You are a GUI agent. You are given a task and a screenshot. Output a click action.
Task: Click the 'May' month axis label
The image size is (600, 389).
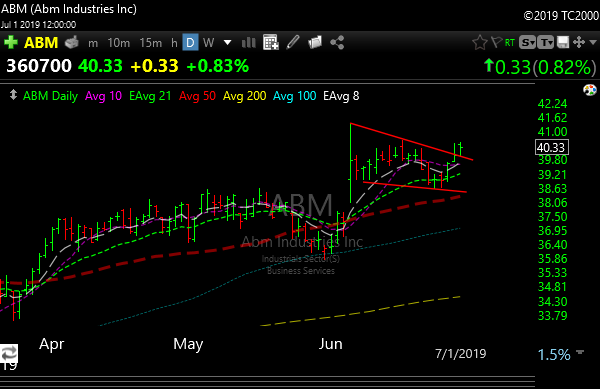coord(188,344)
